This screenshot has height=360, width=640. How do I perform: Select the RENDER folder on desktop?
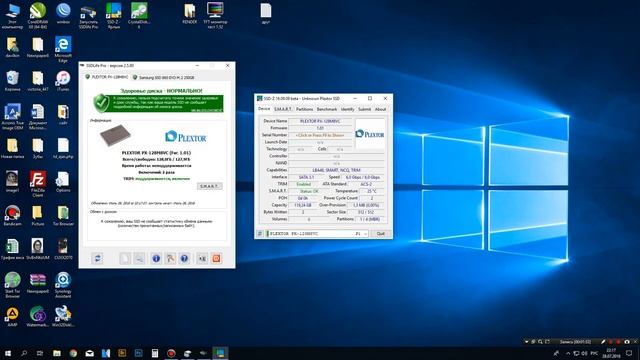[x=189, y=13]
